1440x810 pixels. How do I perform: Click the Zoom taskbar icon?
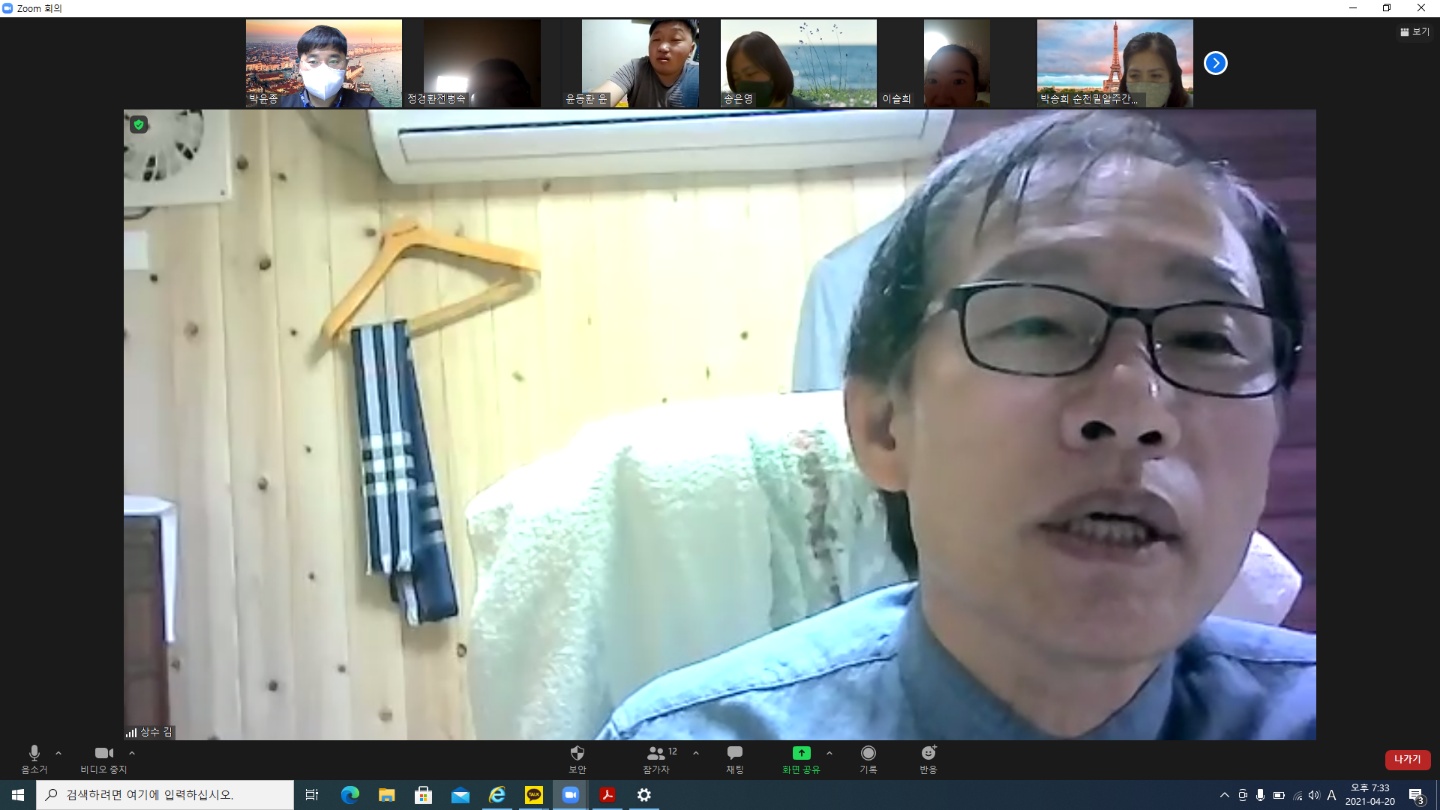(571, 795)
